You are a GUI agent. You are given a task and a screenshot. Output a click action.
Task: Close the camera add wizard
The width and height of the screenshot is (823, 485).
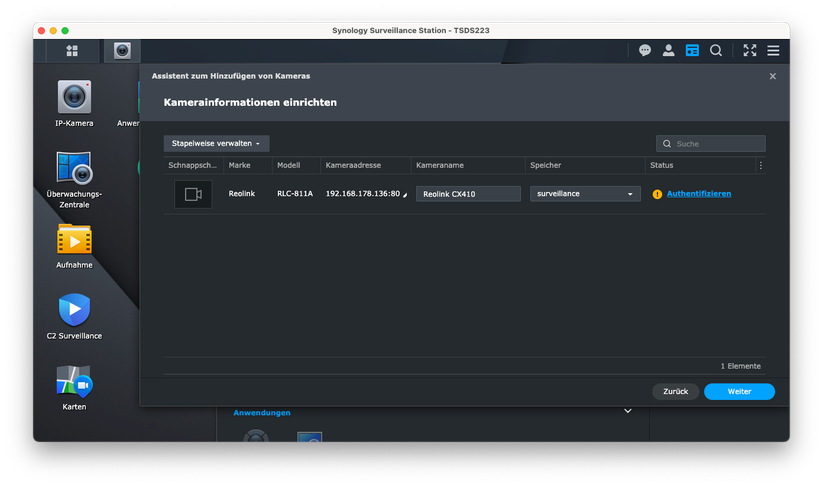773,76
